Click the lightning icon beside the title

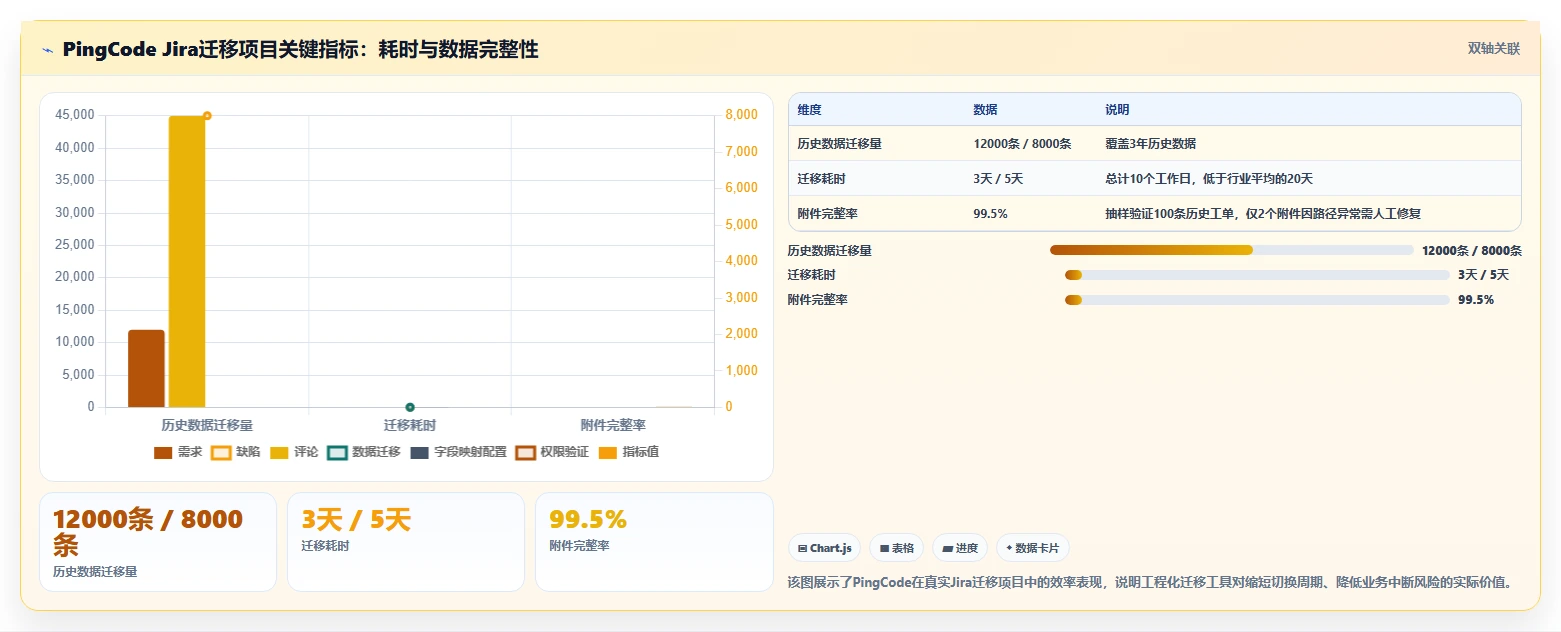(x=47, y=49)
